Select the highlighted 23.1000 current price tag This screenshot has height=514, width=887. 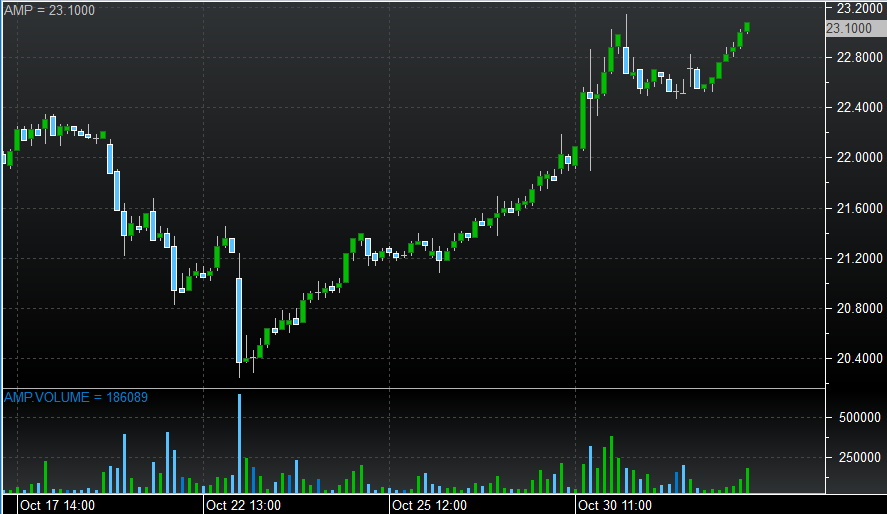pyautogui.click(x=852, y=28)
